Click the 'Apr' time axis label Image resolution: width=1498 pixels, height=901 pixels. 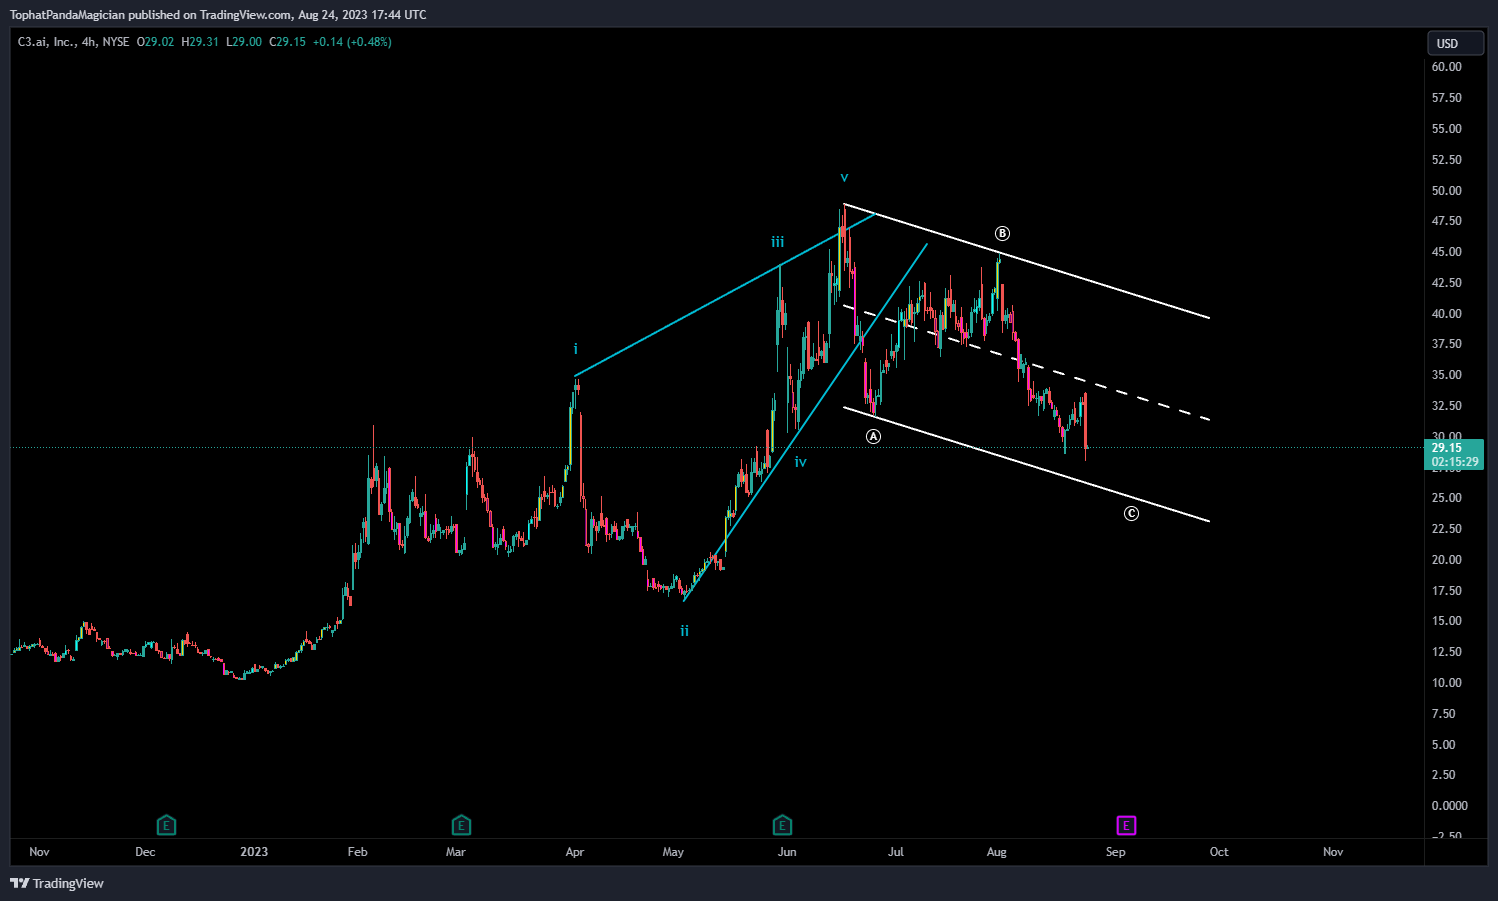tap(574, 852)
